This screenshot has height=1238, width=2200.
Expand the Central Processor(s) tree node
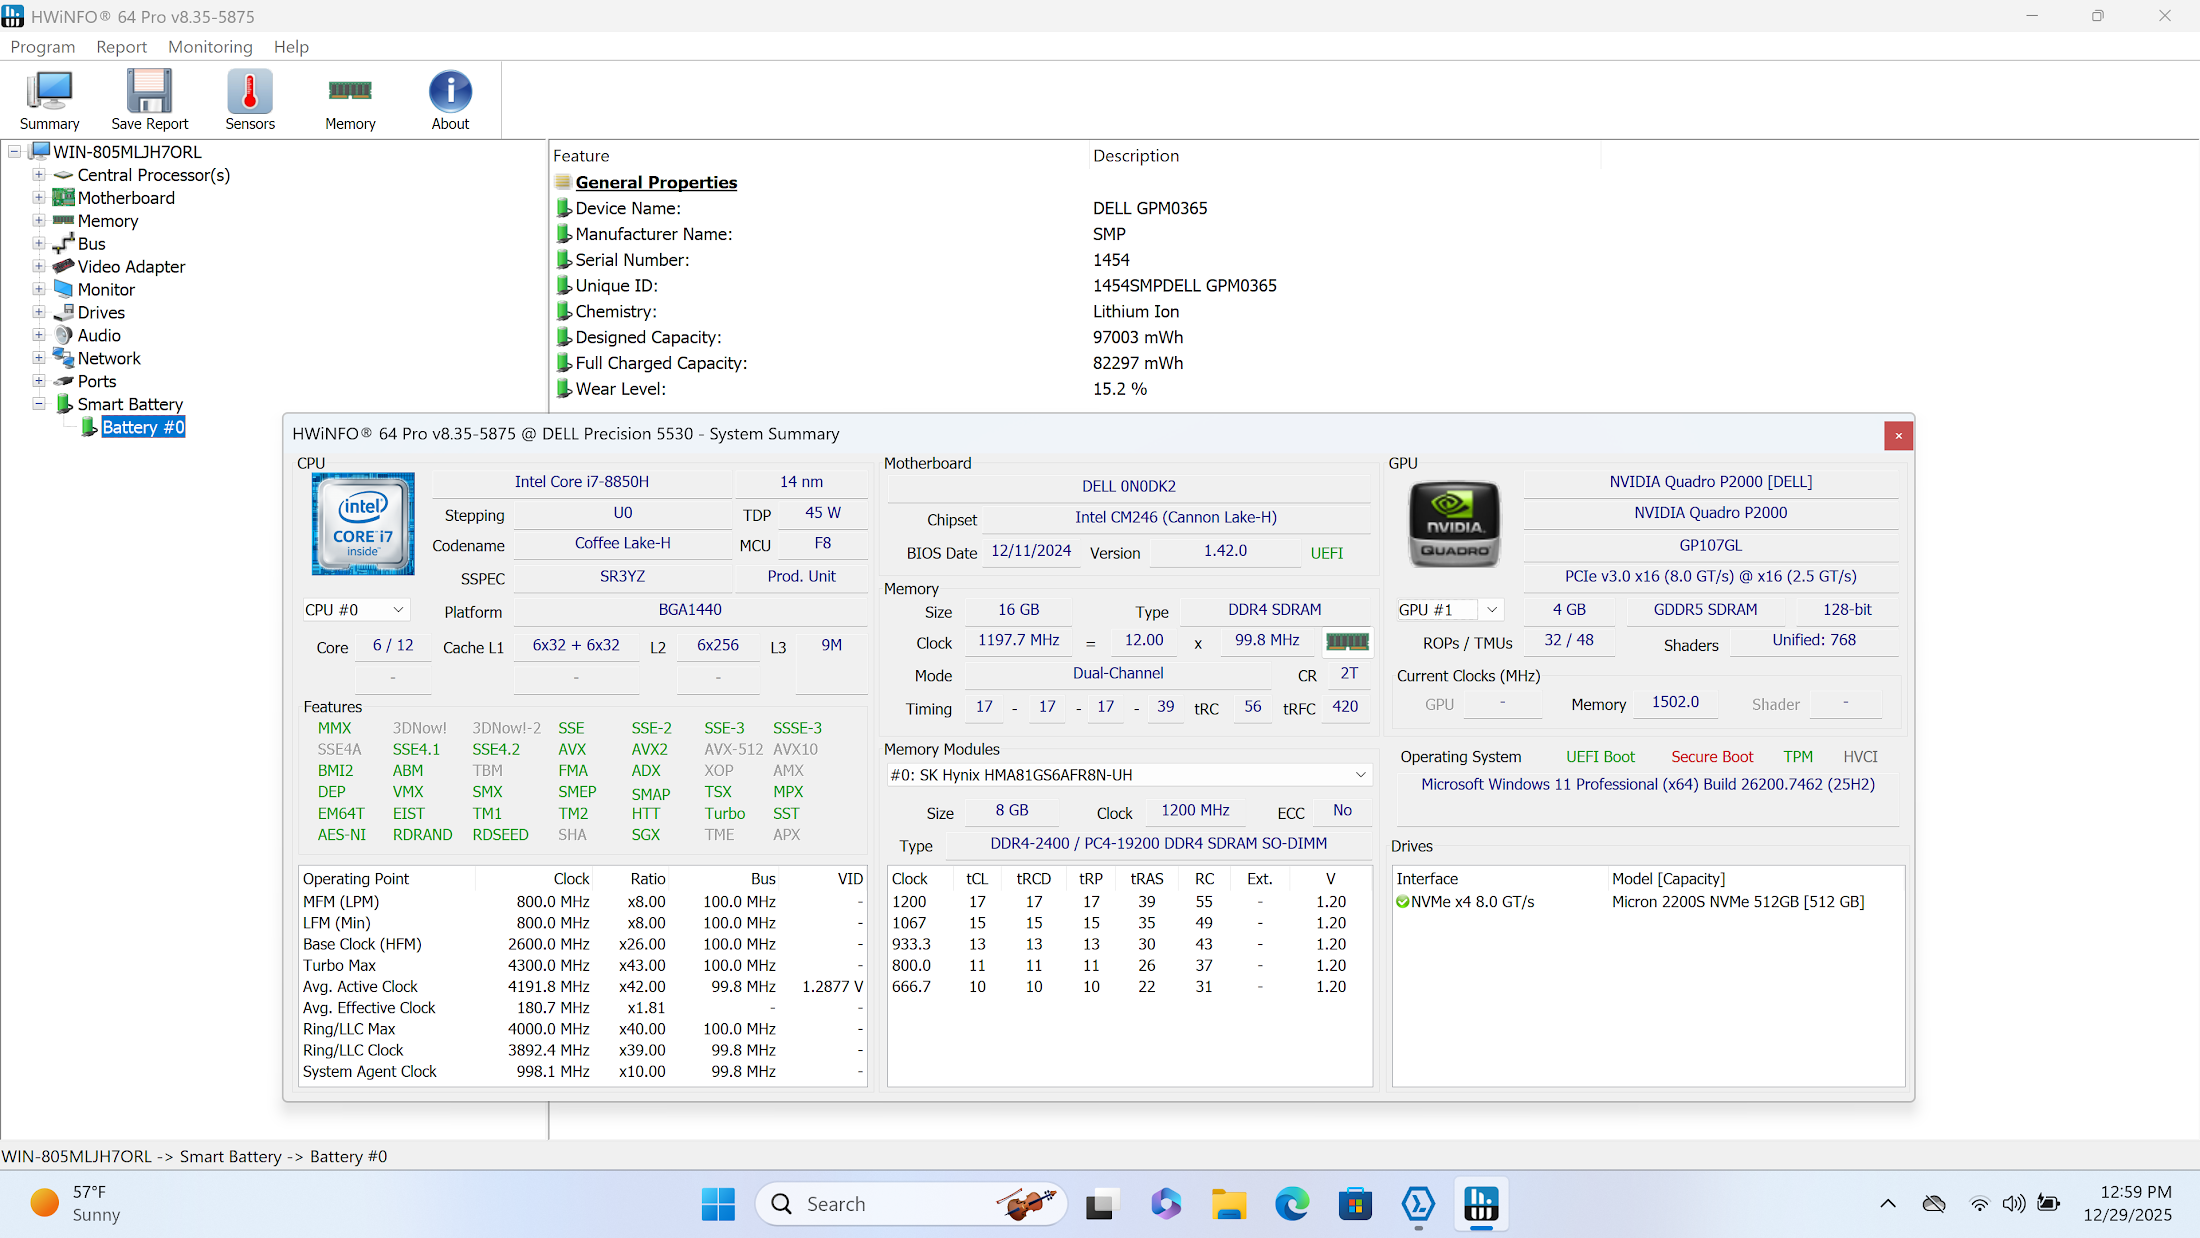click(x=39, y=175)
